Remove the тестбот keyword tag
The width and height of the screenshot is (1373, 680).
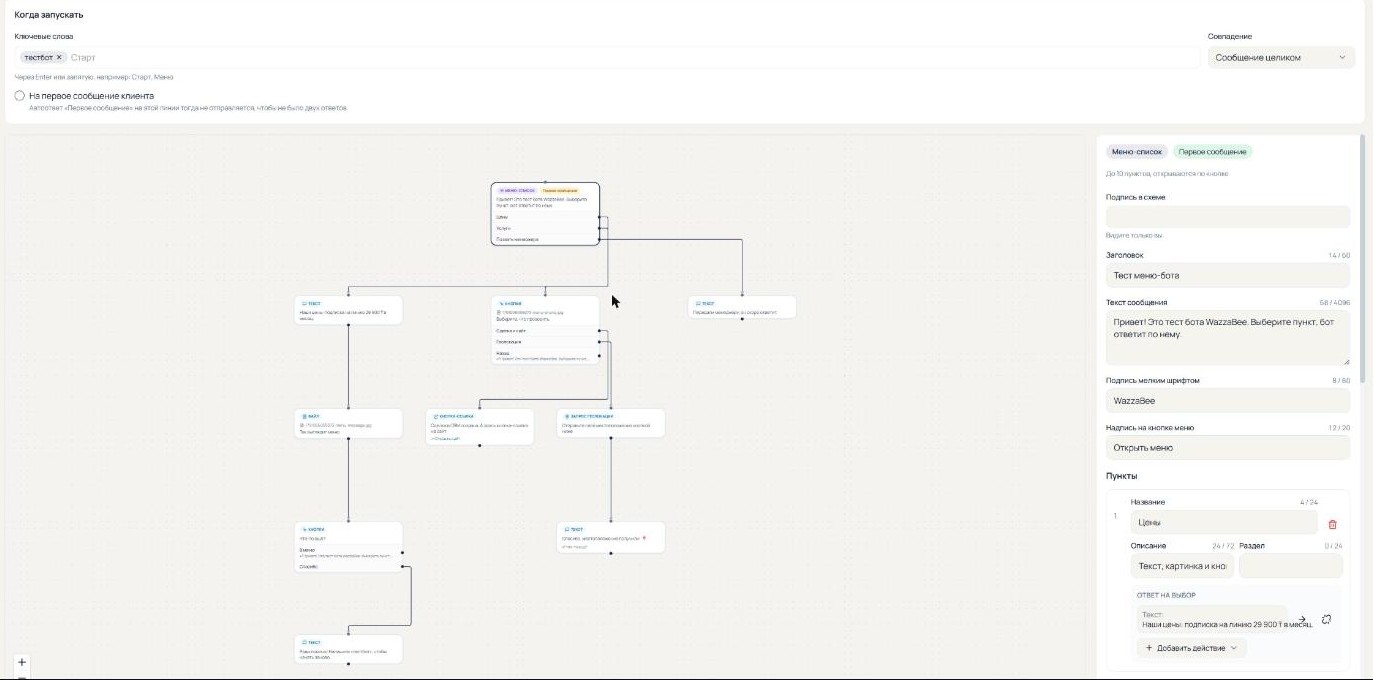click(59, 57)
